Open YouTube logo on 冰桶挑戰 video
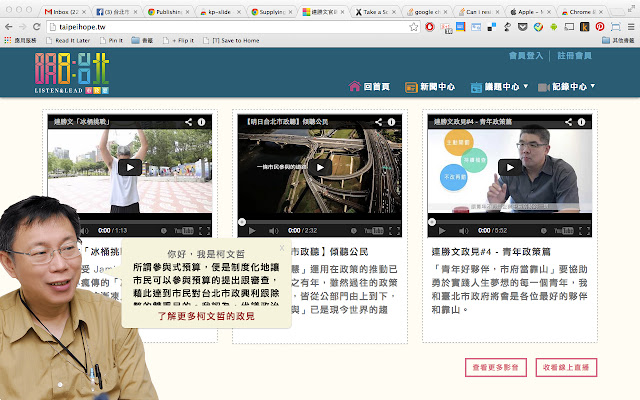Viewport: 640px width, 400px height. (184, 231)
